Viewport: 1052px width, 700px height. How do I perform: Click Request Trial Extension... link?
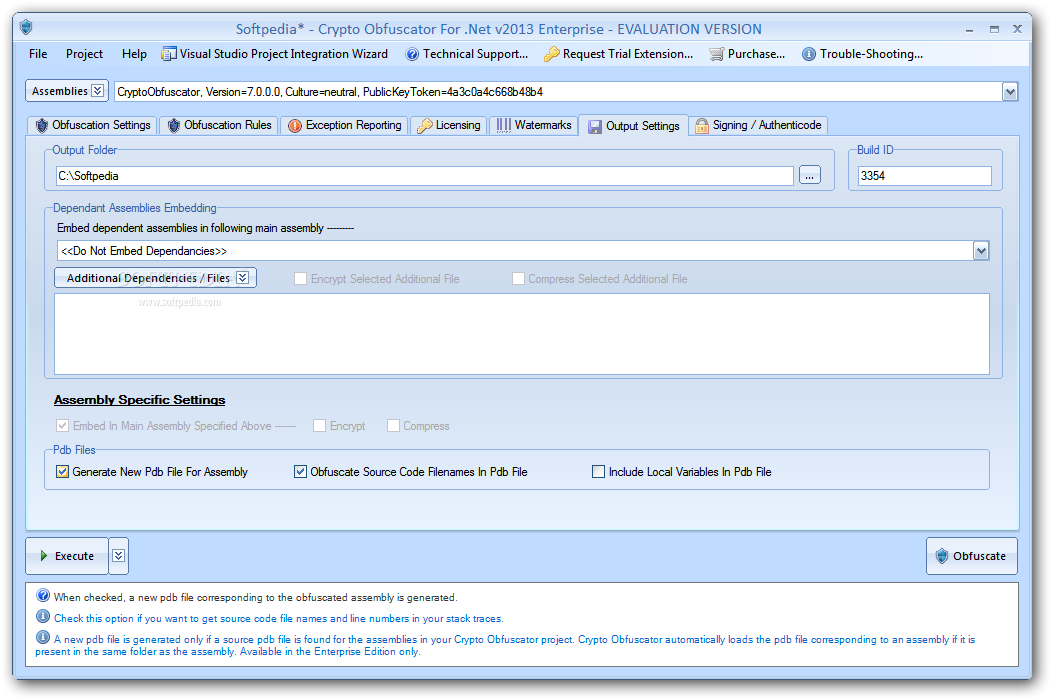pyautogui.click(x=619, y=54)
